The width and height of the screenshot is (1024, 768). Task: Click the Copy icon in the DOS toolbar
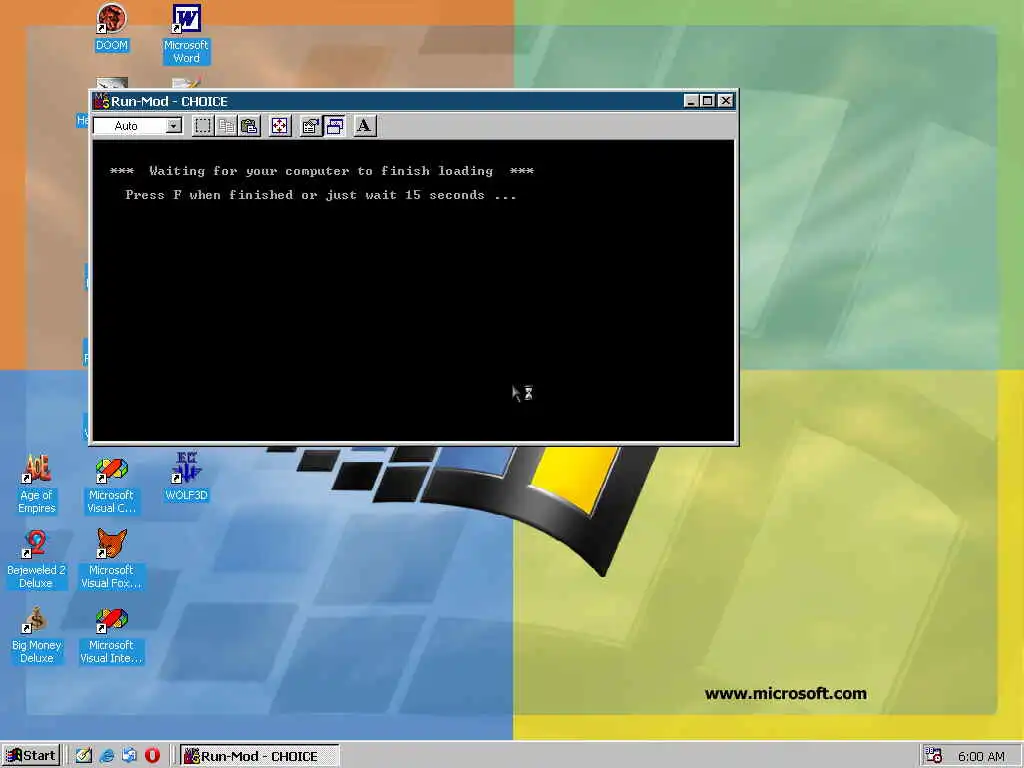227,125
